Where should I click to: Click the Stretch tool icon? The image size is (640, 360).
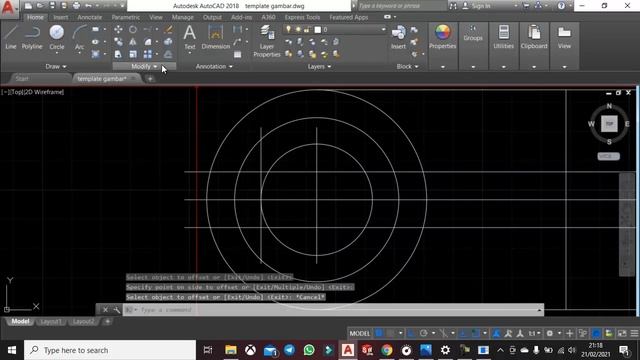[x=118, y=54]
